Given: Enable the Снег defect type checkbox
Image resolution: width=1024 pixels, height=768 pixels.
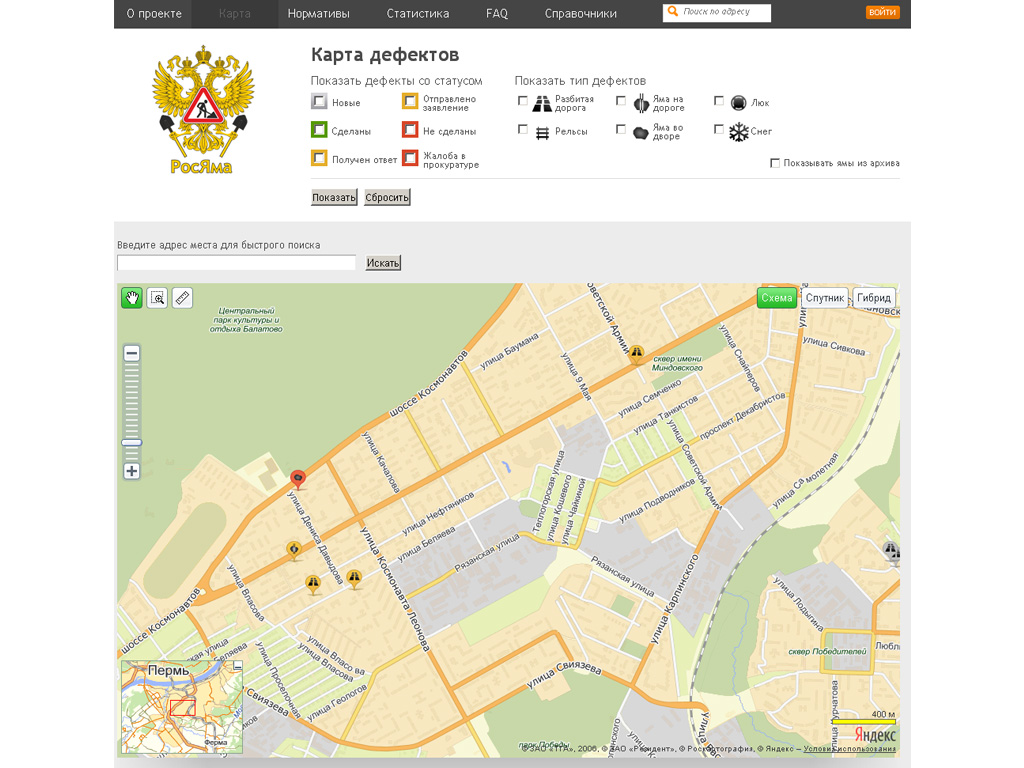Looking at the screenshot, I should pyautogui.click(x=719, y=129).
